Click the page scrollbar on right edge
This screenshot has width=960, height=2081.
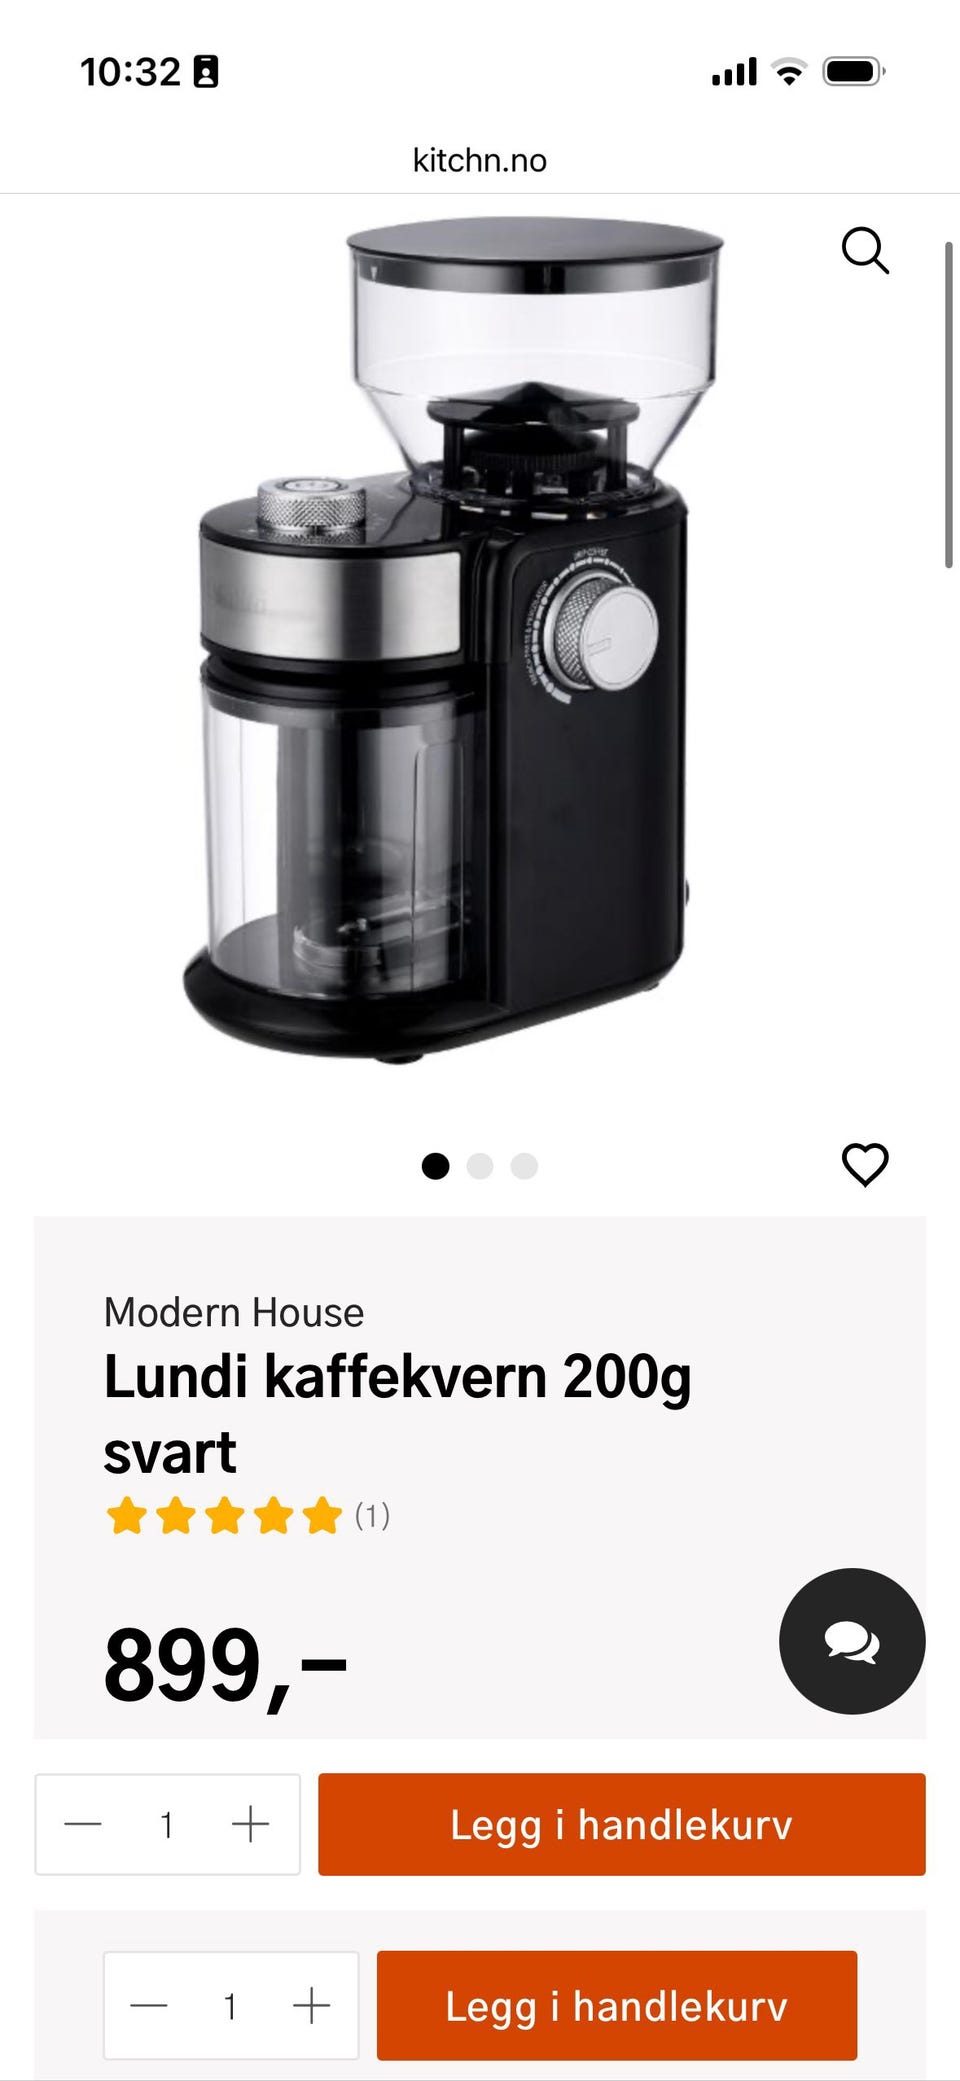pyautogui.click(x=949, y=405)
